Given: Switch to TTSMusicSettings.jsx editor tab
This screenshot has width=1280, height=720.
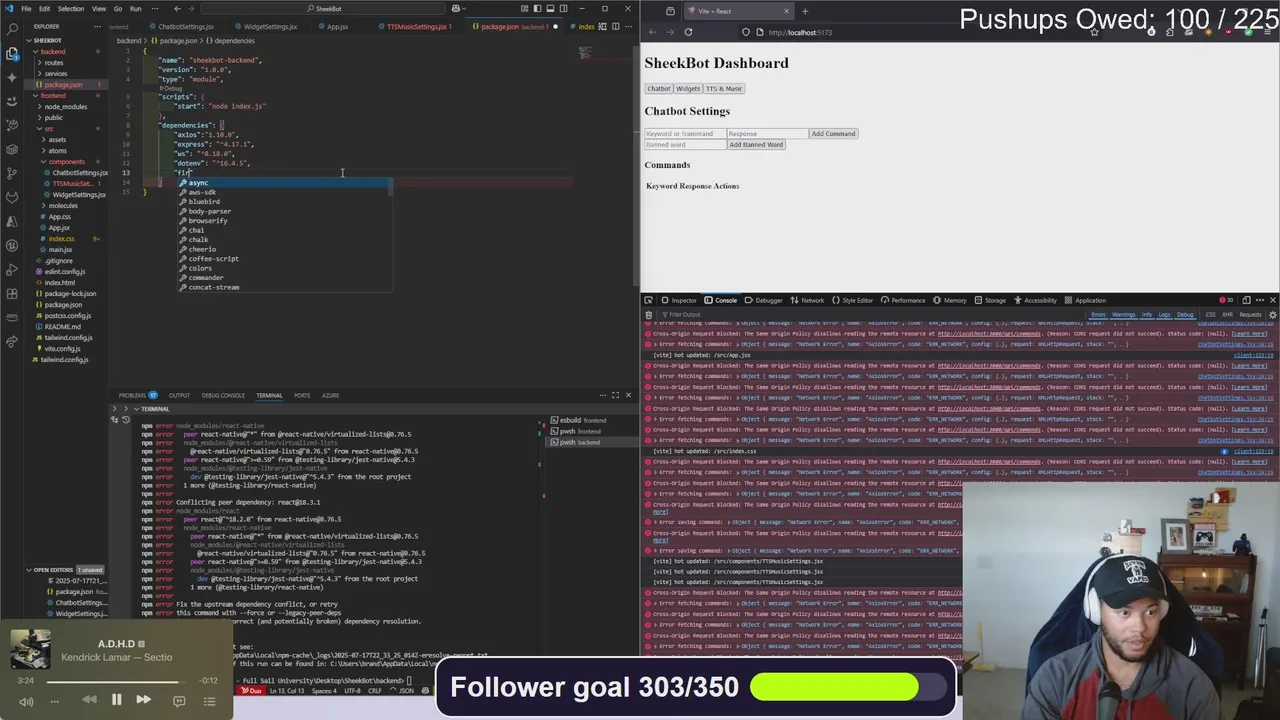Looking at the screenshot, I should [x=416, y=26].
